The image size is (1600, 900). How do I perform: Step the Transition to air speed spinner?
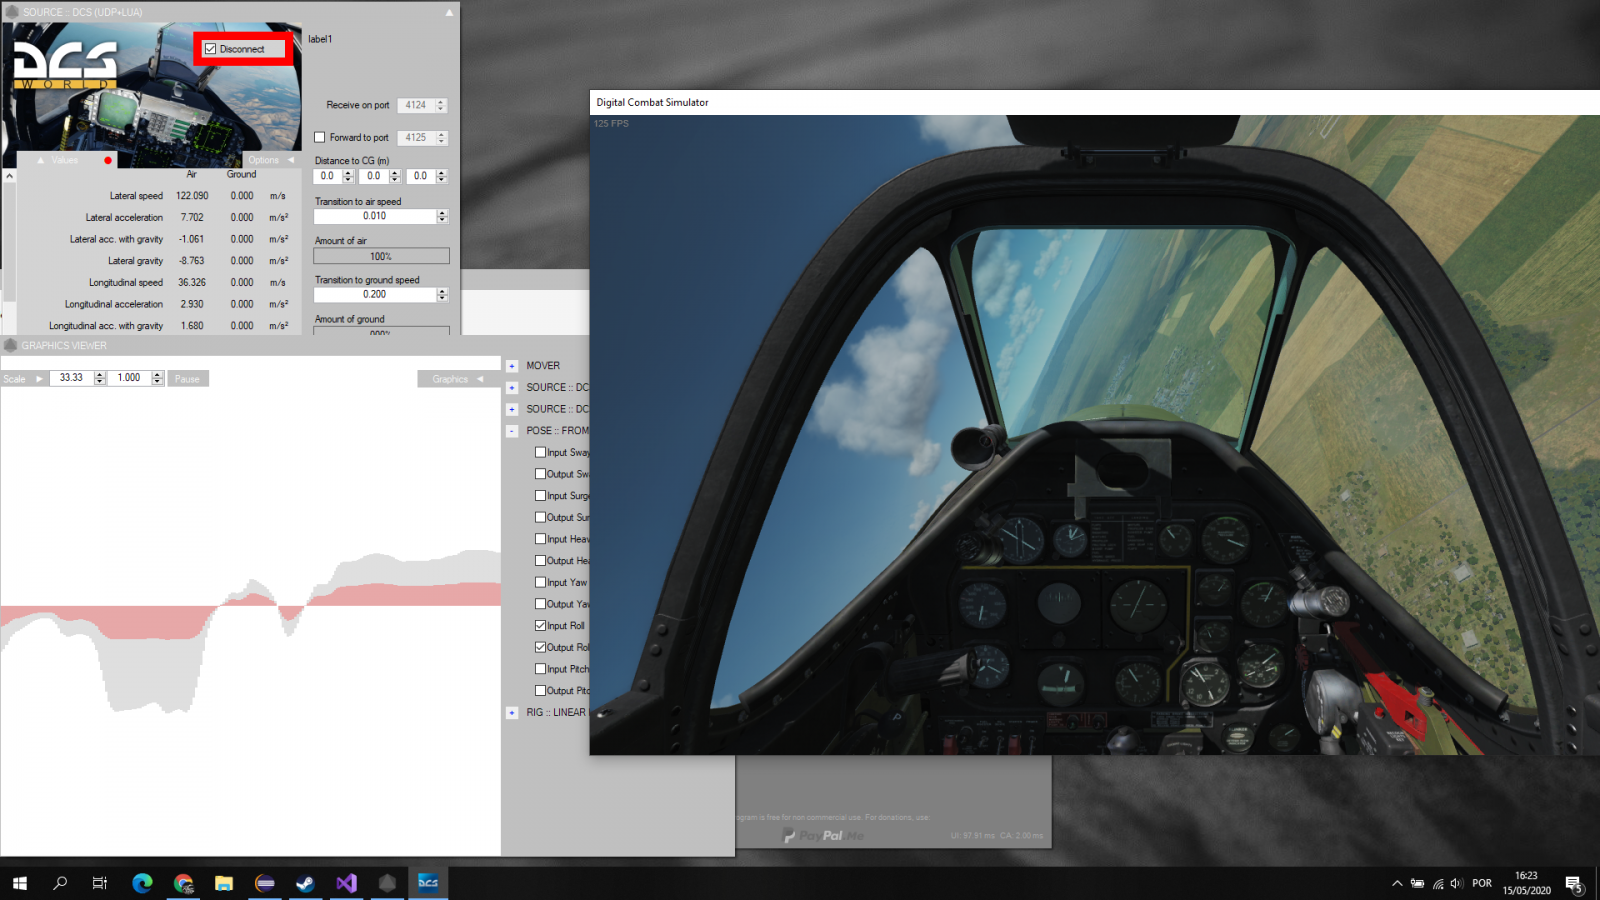442,216
